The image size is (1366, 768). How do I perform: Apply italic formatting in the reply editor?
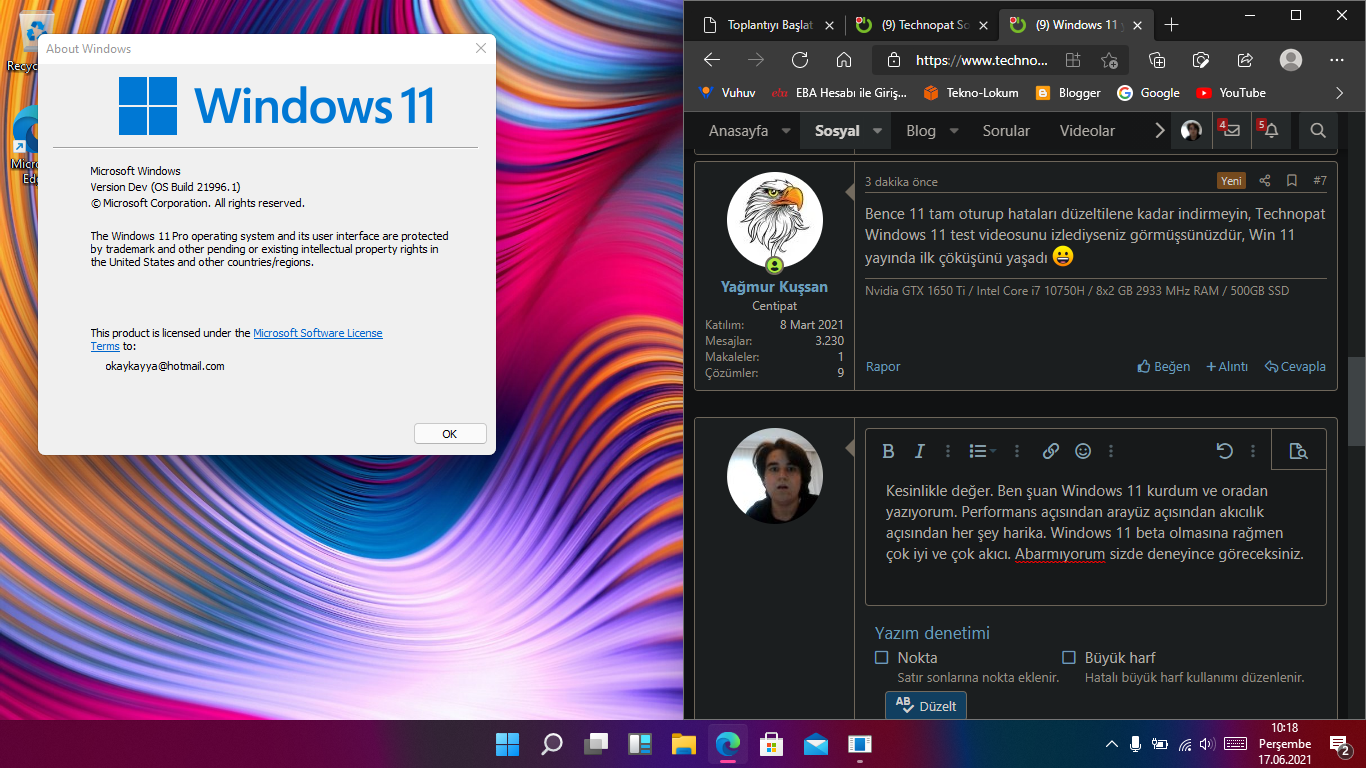(920, 451)
